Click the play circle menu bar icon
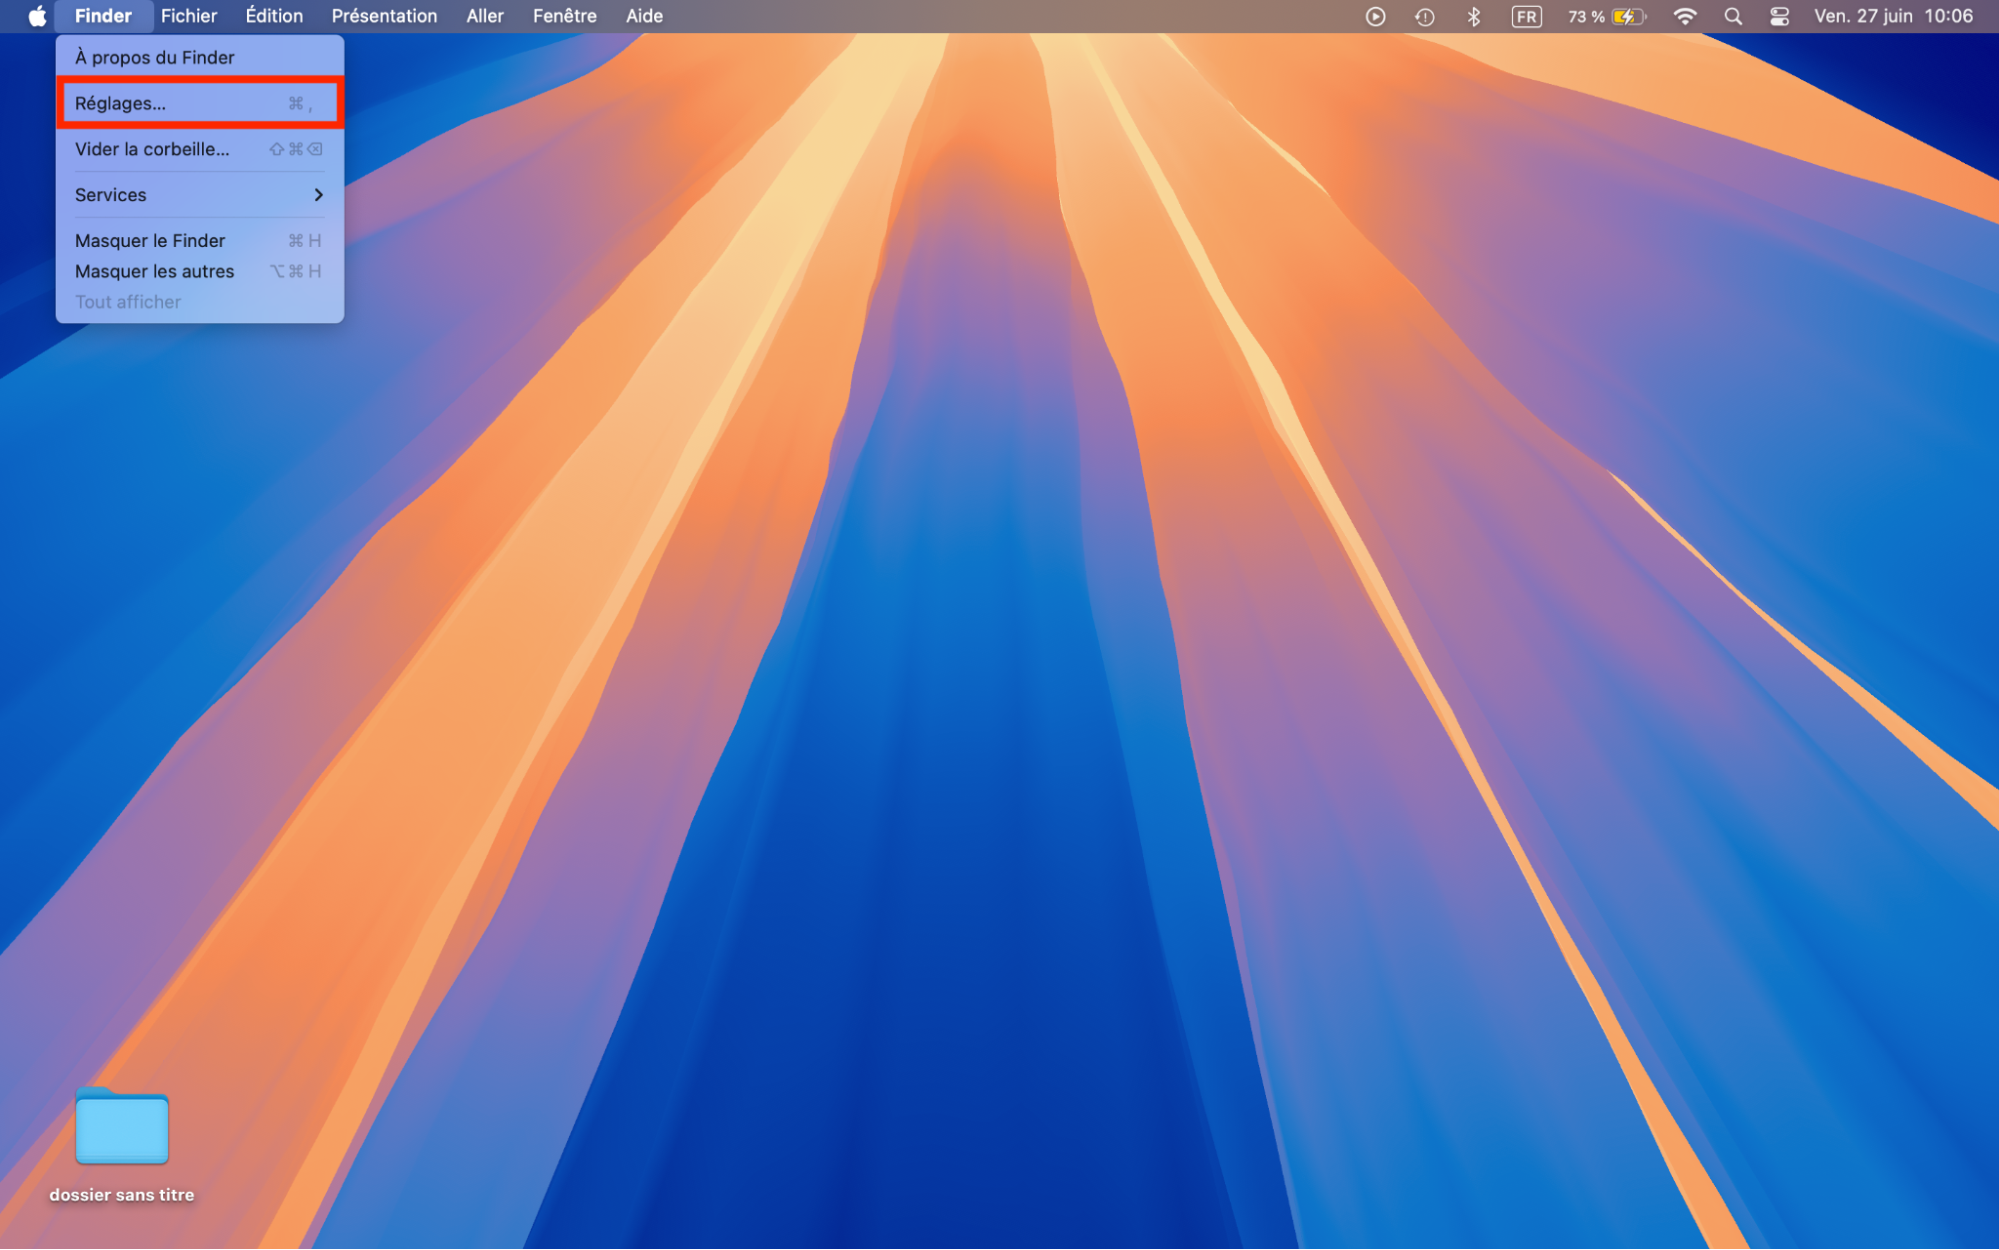 pos(1375,16)
